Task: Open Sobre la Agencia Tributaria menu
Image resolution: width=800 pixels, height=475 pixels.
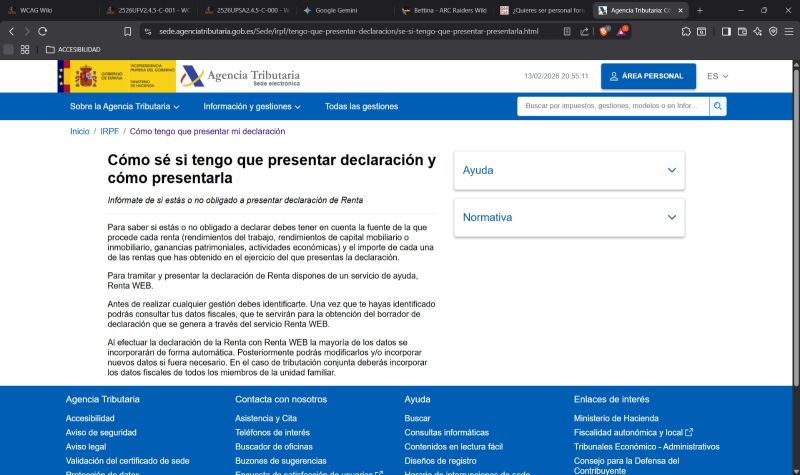Action: [x=124, y=106]
